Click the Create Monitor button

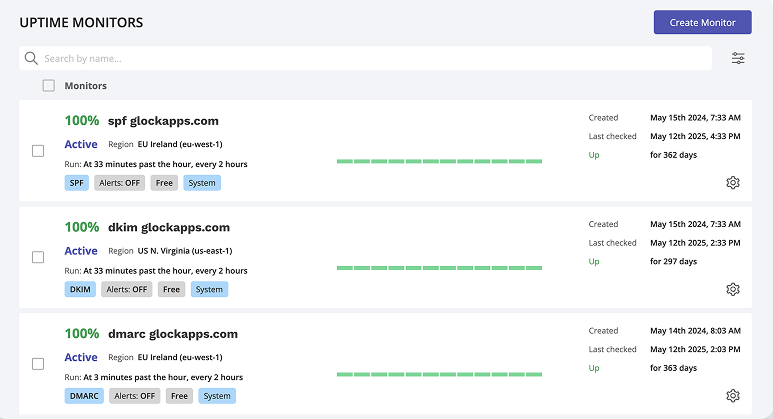tap(702, 22)
